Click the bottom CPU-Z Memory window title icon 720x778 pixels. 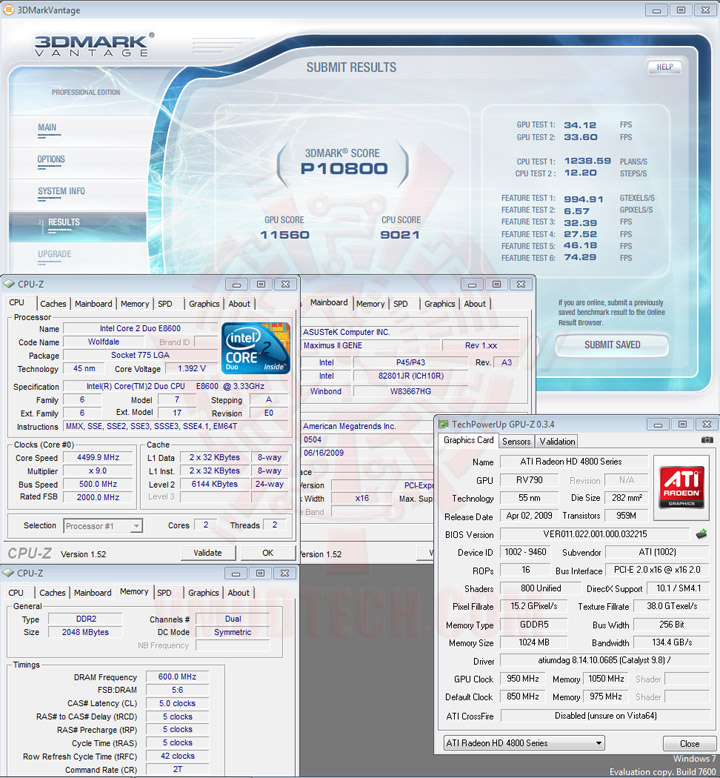(8, 573)
